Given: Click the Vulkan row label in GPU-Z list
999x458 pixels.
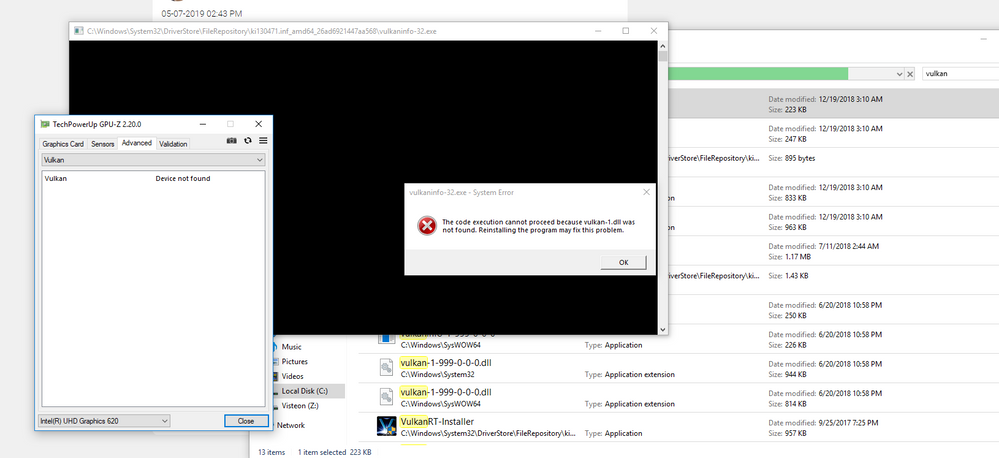Looking at the screenshot, I should [55, 179].
